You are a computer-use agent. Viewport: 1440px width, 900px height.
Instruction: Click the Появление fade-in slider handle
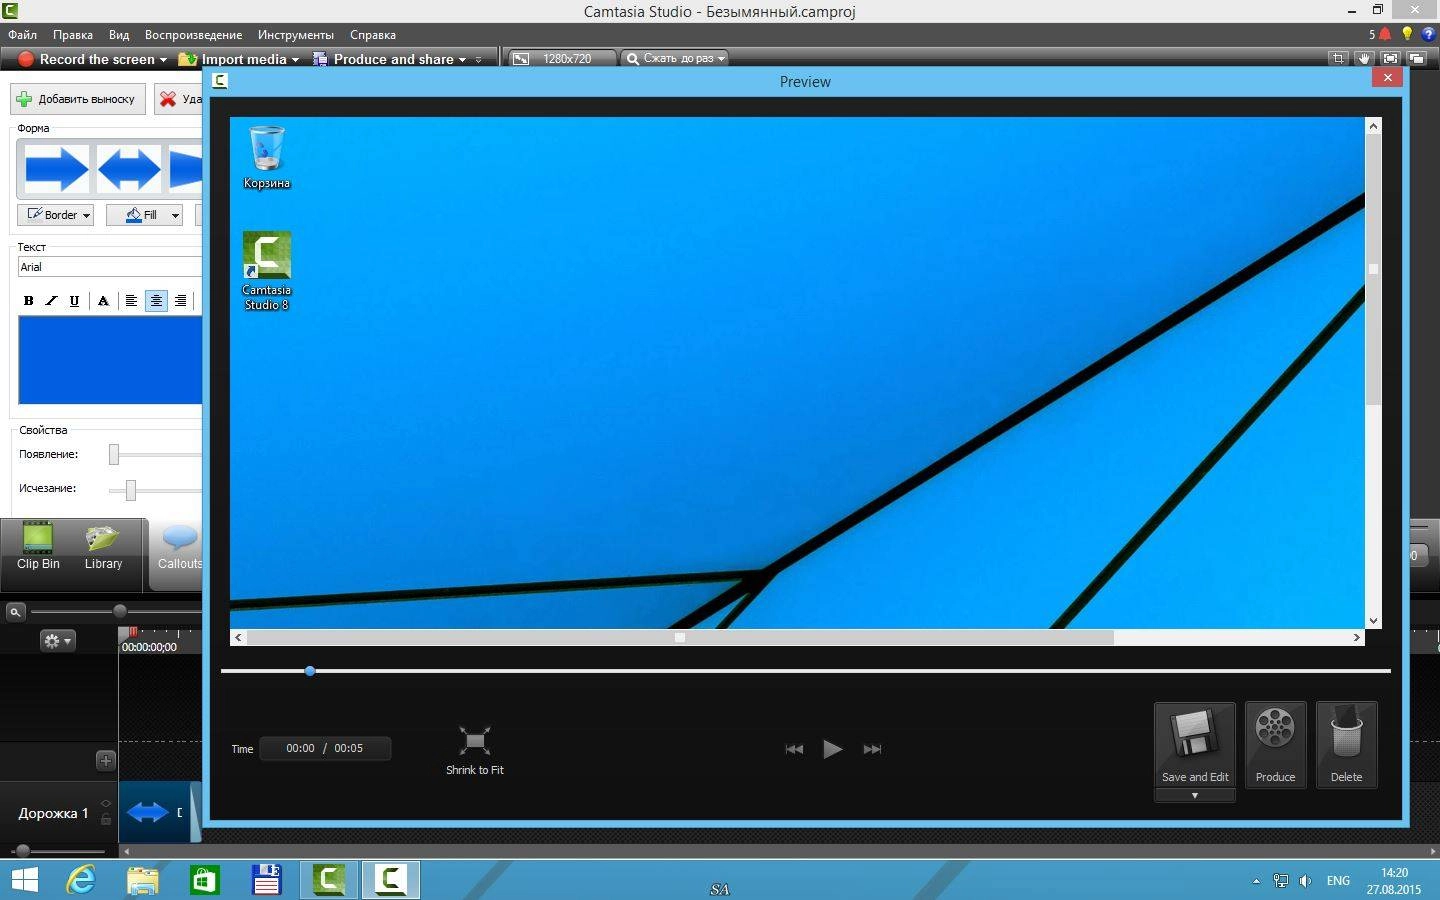point(114,455)
